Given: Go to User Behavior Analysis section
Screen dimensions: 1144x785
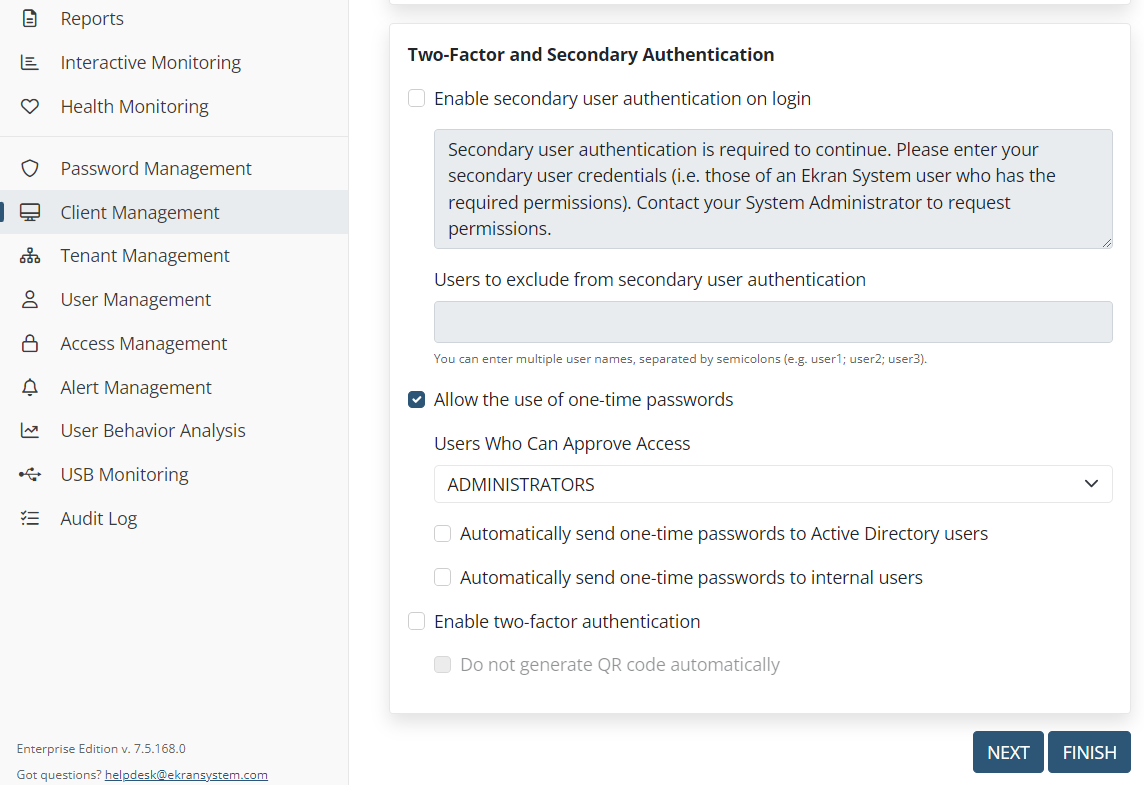Looking at the screenshot, I should pos(152,431).
